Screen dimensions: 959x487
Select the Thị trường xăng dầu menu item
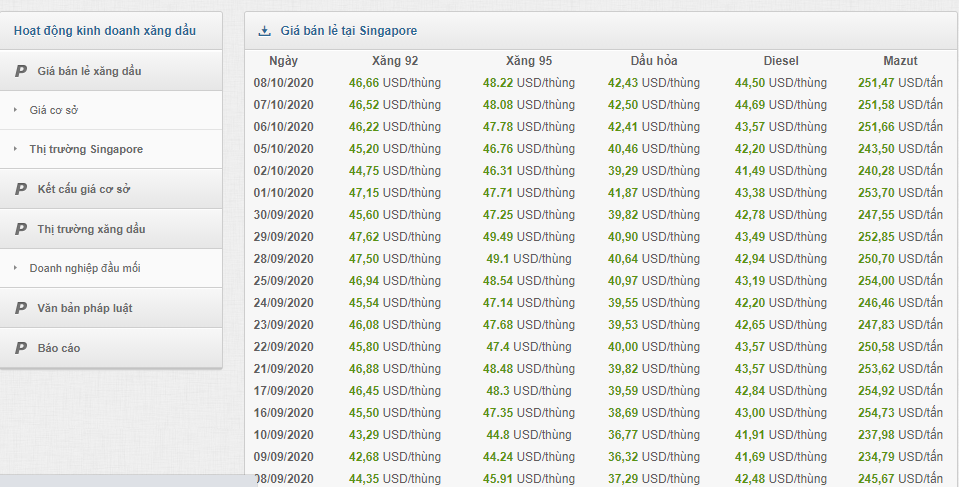click(x=91, y=229)
